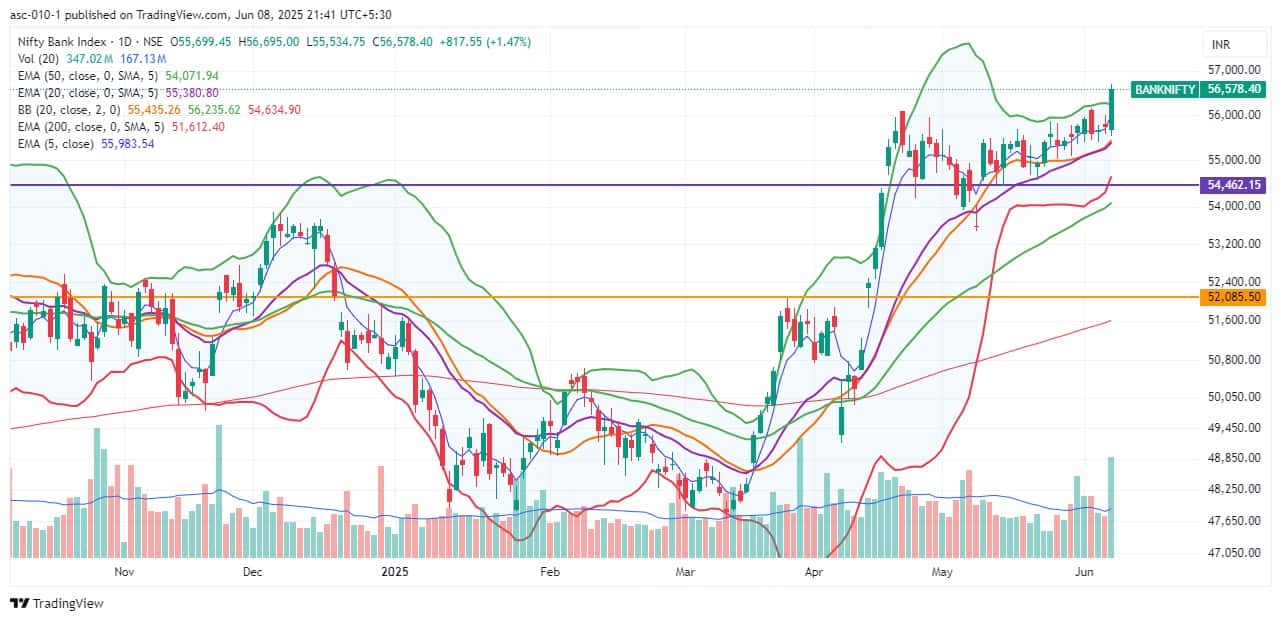The height and width of the screenshot is (621, 1281).
Task: Click the 53,200.00 price axis label
Action: pos(1233,243)
